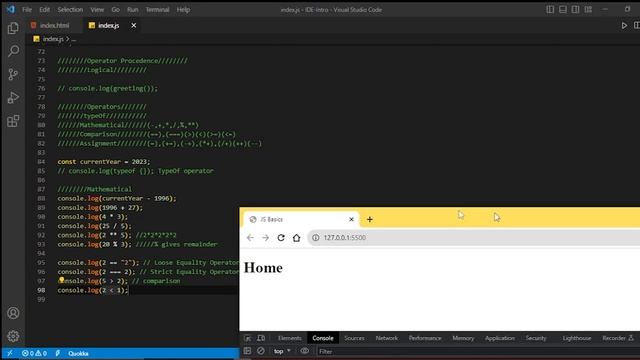640x360 pixels.
Task: Open the Go menu
Action: [x=116, y=9]
